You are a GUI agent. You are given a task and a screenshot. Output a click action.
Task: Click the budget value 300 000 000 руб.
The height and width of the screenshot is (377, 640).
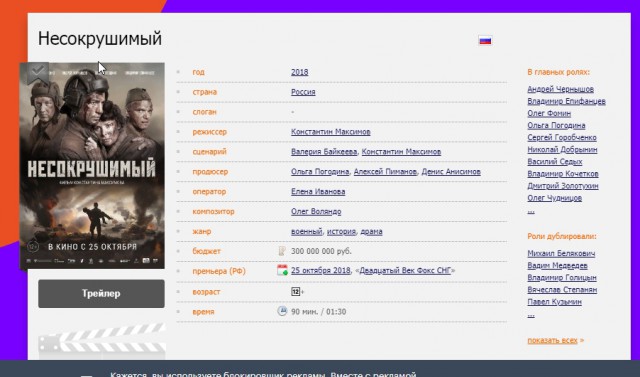coord(321,251)
